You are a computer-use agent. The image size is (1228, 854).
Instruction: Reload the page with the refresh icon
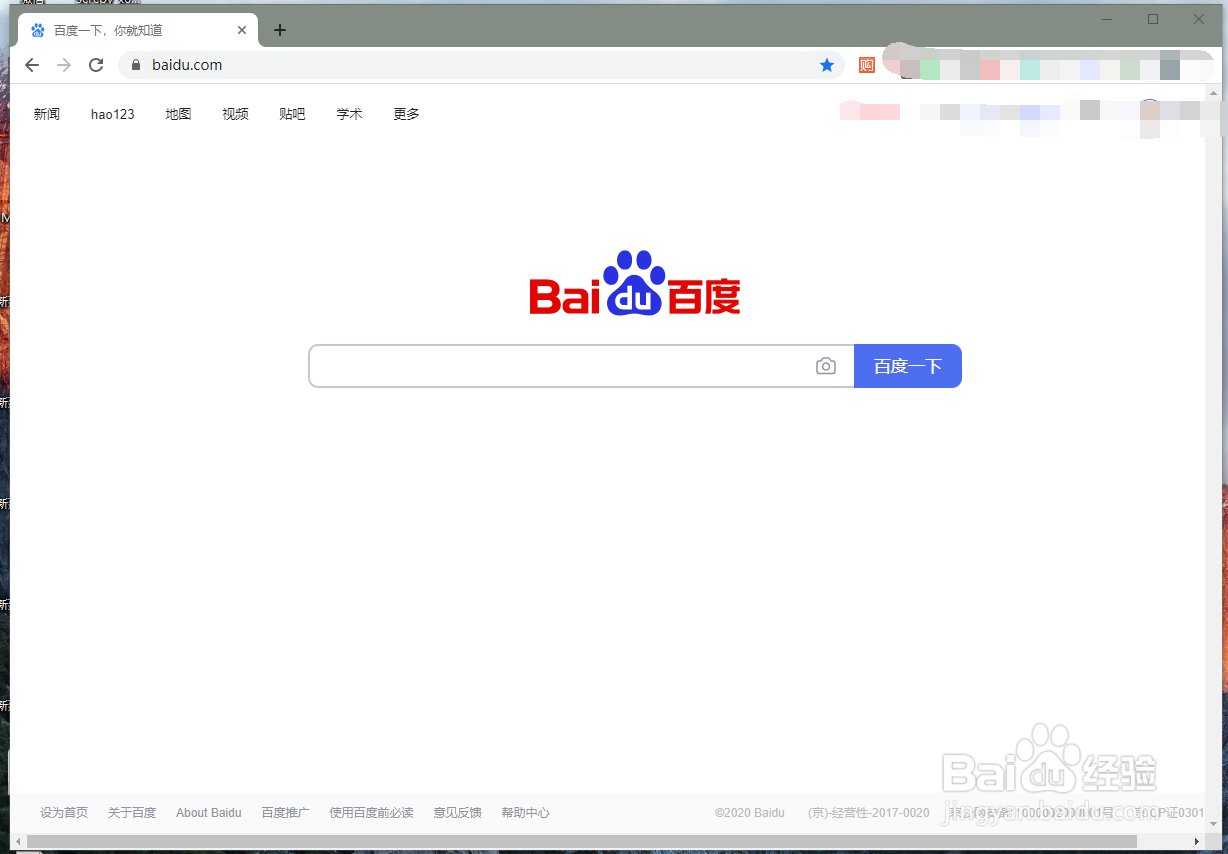96,65
